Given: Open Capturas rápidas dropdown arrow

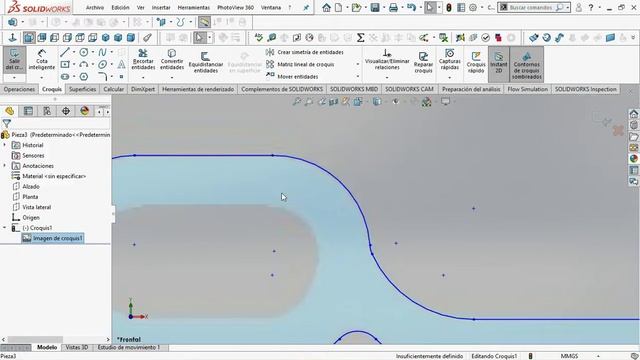Looking at the screenshot, I should [x=449, y=77].
